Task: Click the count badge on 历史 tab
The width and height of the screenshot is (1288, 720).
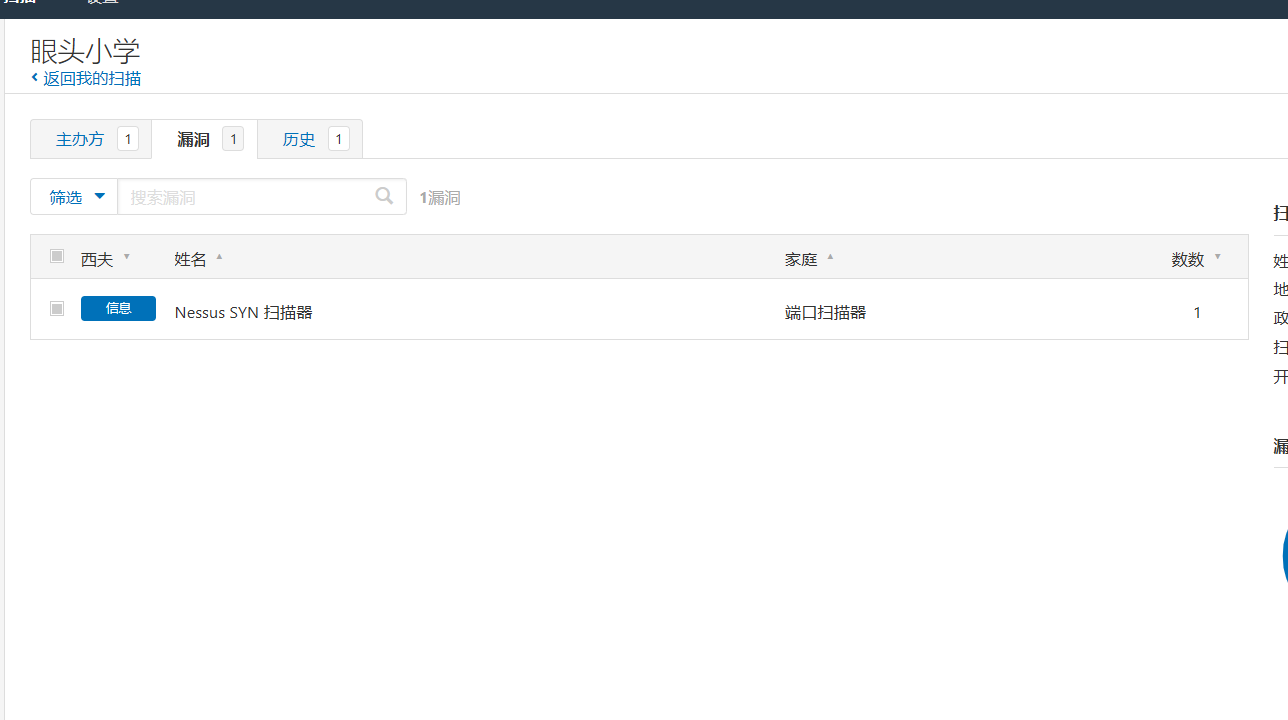Action: (x=338, y=139)
